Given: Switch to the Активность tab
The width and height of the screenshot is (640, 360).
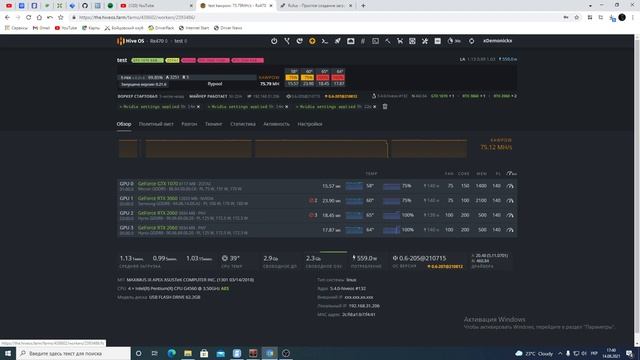Looking at the screenshot, I should coord(276,124).
